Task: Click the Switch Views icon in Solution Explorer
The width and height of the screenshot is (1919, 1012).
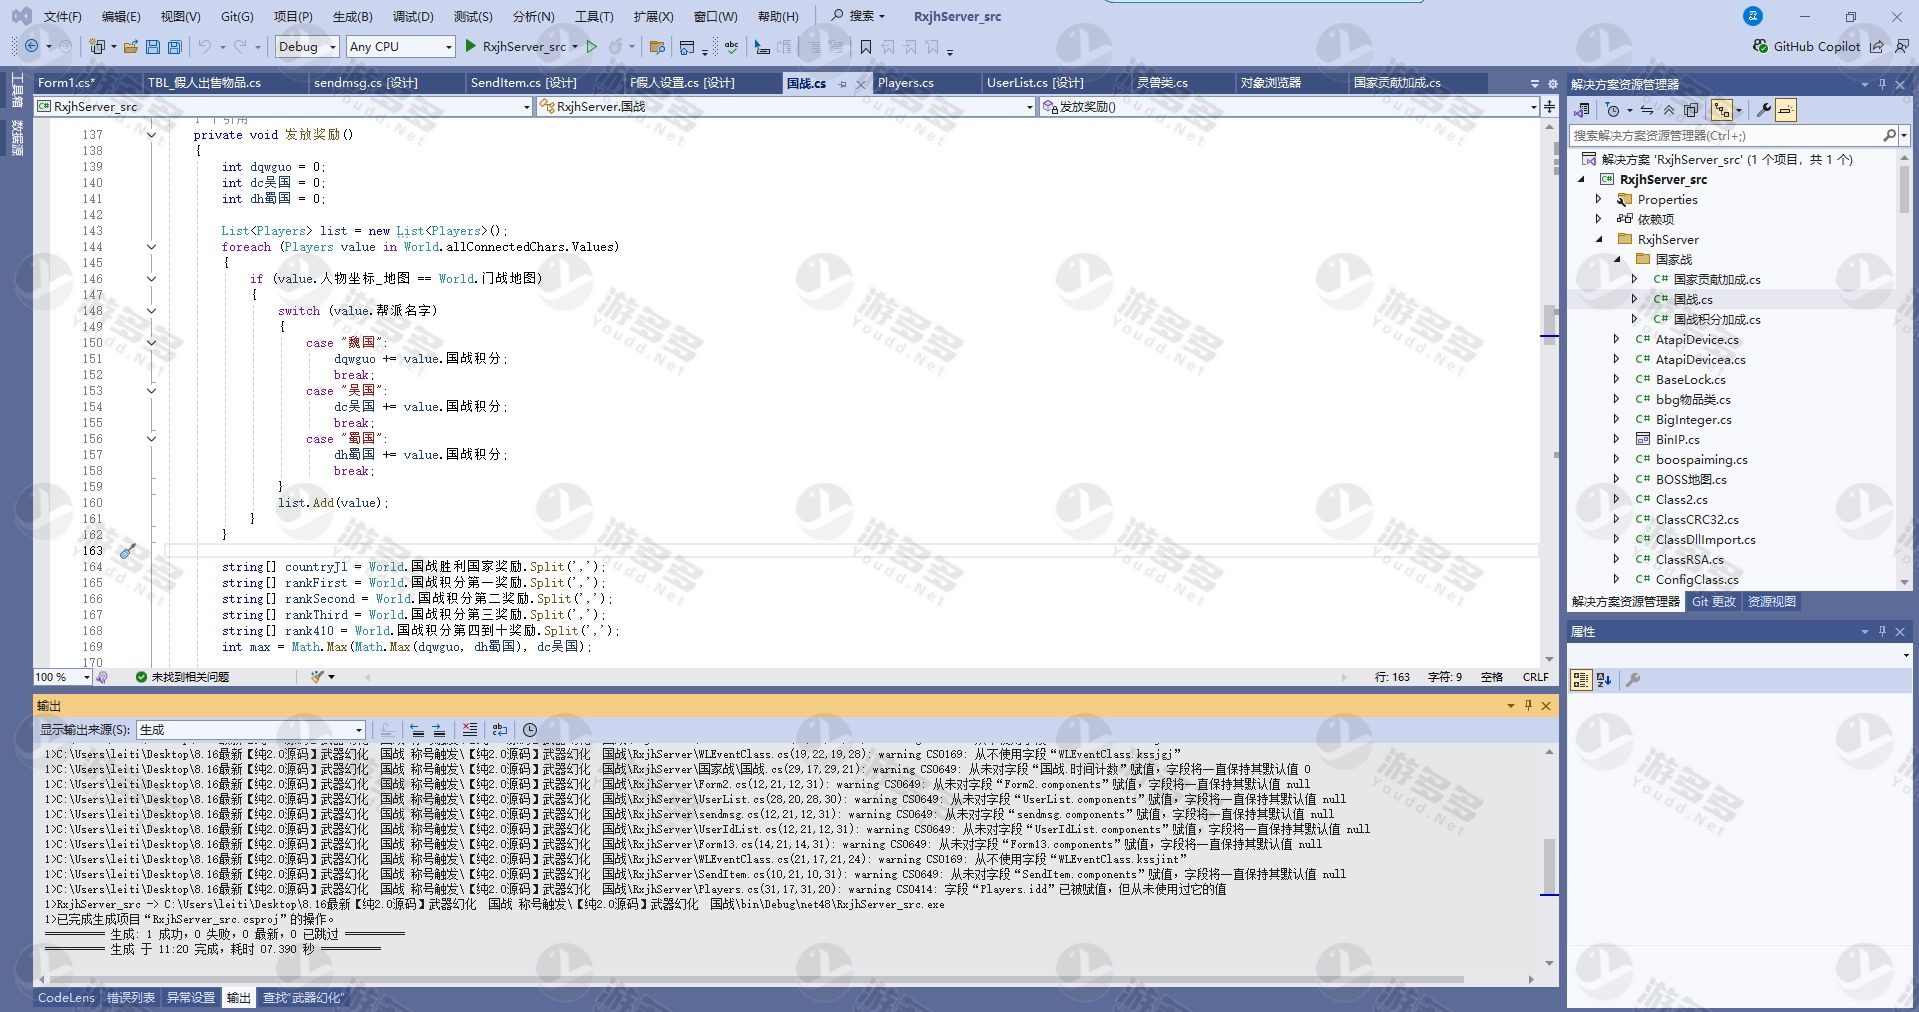Action: coord(1582,110)
